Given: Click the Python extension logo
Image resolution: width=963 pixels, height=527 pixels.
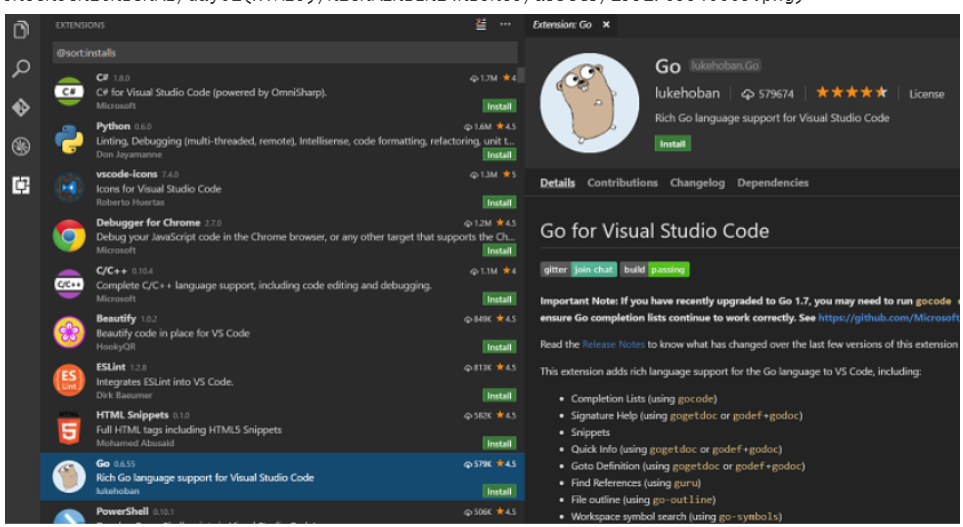Looking at the screenshot, I should pos(69,139).
